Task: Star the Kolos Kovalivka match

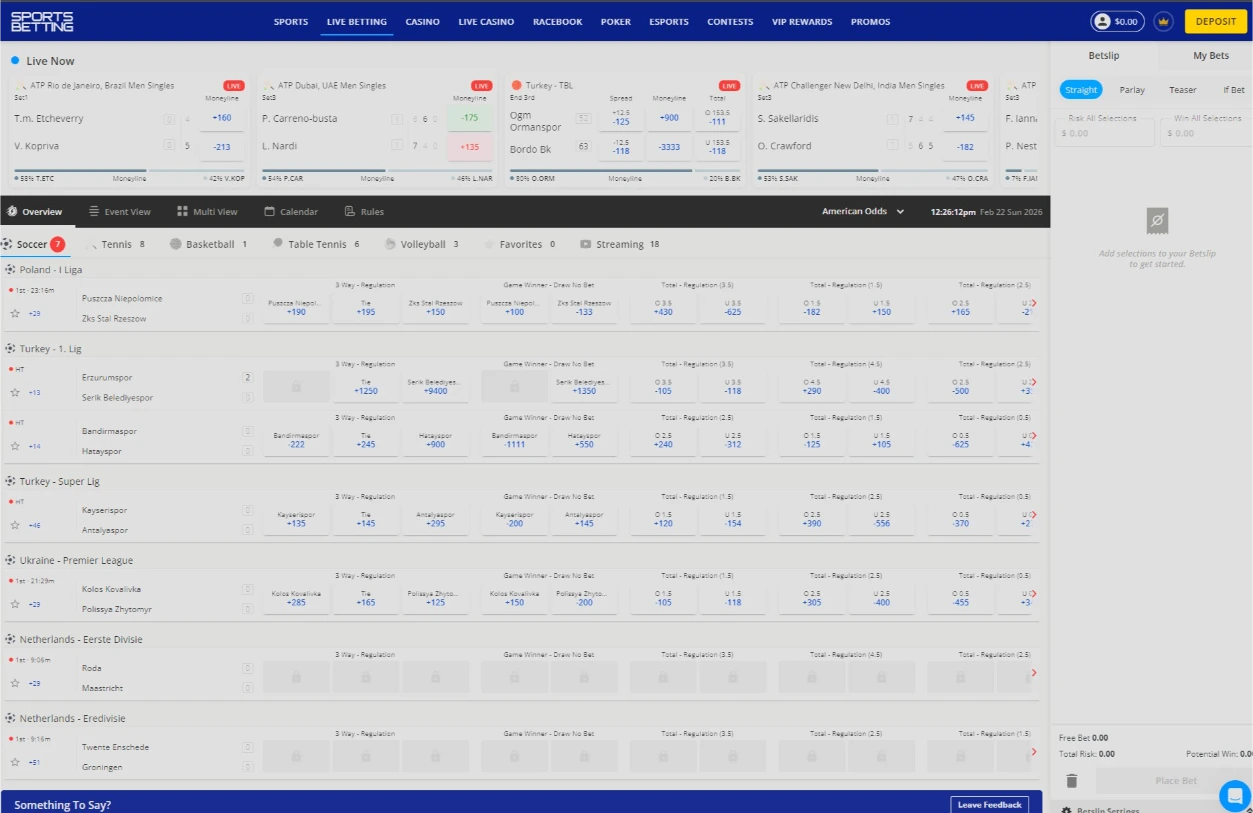Action: click(15, 604)
